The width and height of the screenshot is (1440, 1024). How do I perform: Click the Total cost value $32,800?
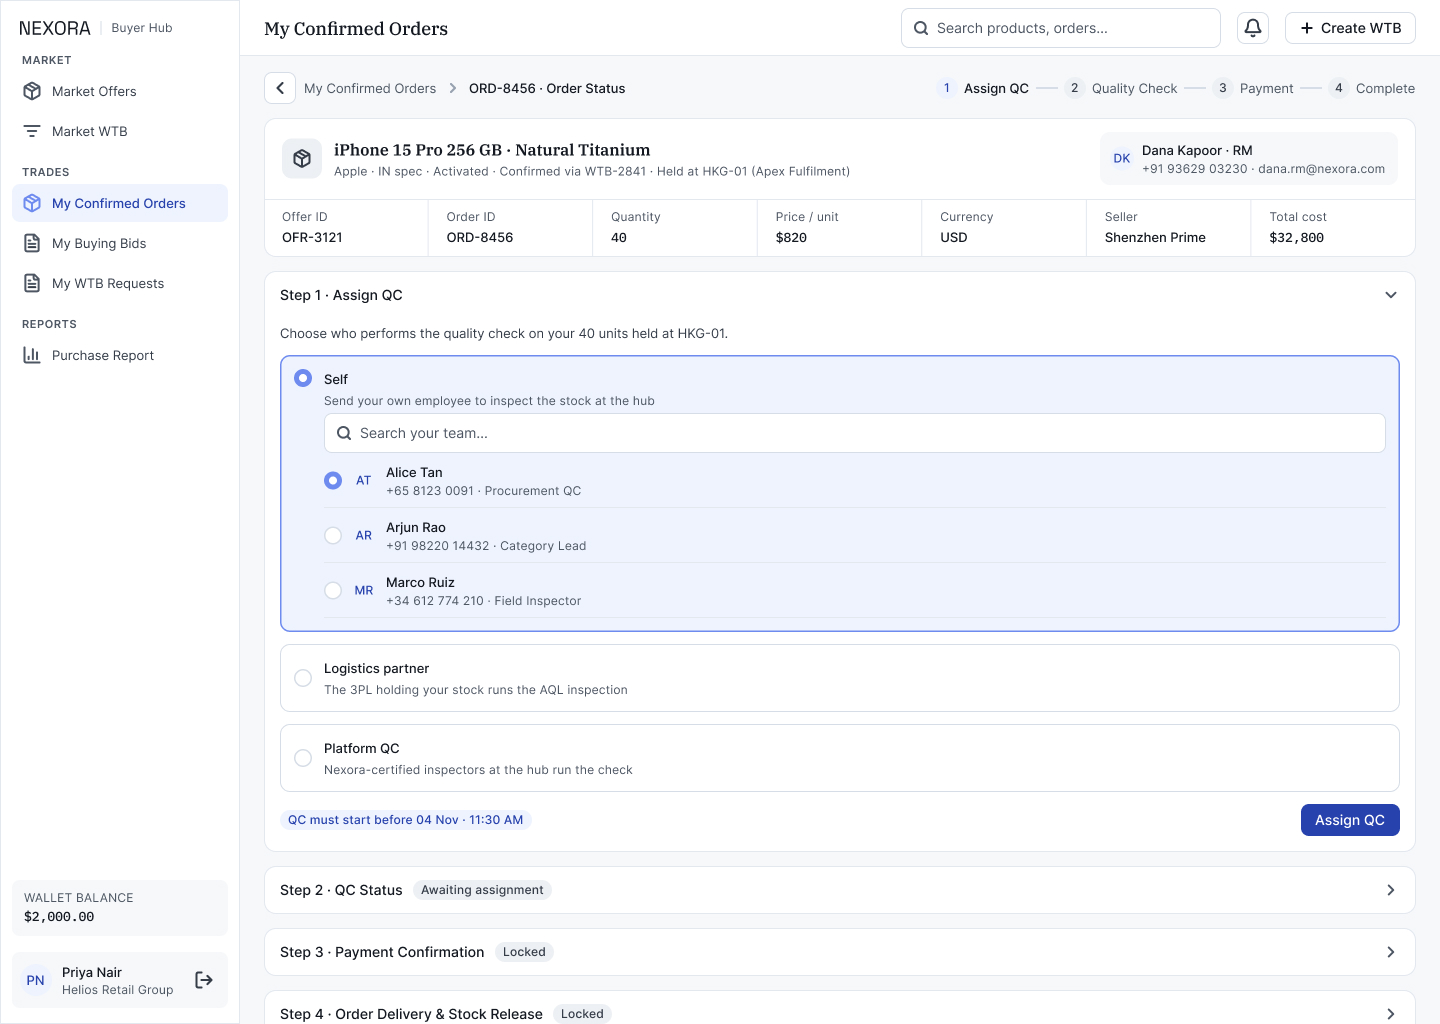[1297, 238]
